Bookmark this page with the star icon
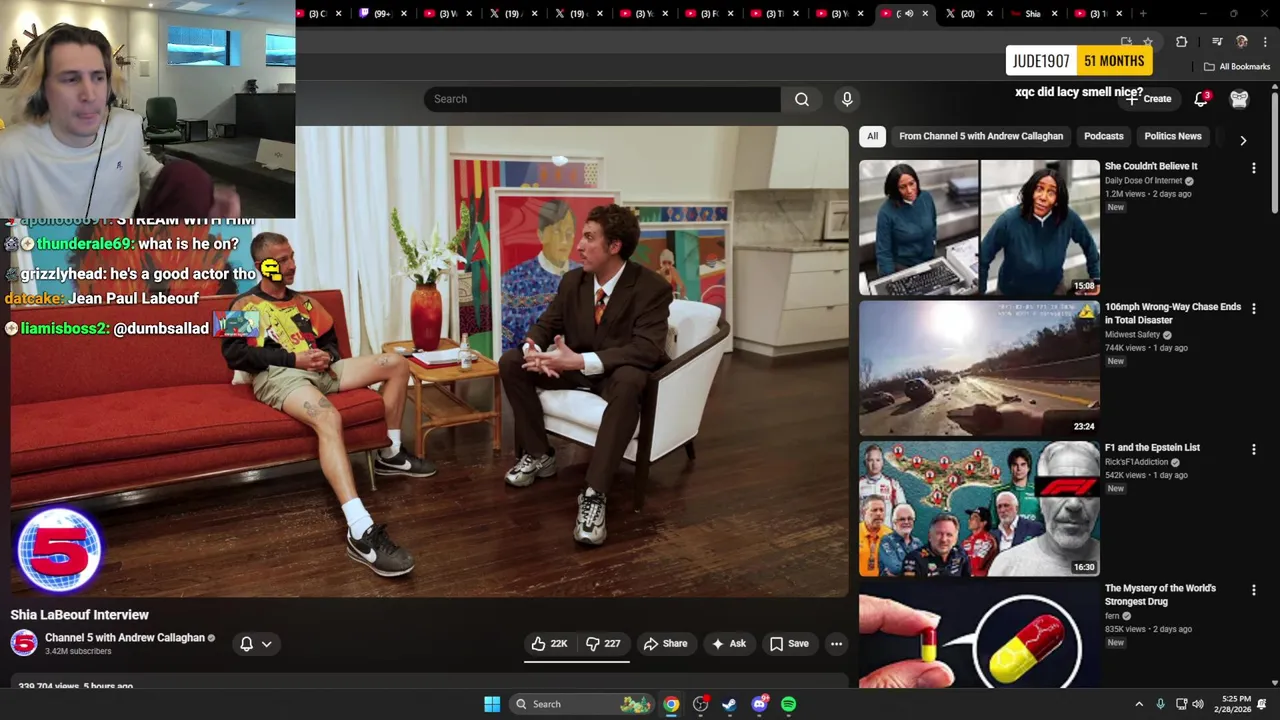Image resolution: width=1280 pixels, height=720 pixels. click(1148, 42)
